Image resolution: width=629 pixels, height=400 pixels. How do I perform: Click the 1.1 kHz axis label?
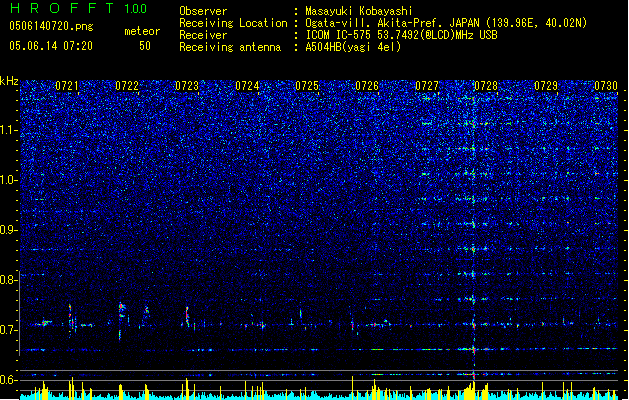click(x=9, y=130)
